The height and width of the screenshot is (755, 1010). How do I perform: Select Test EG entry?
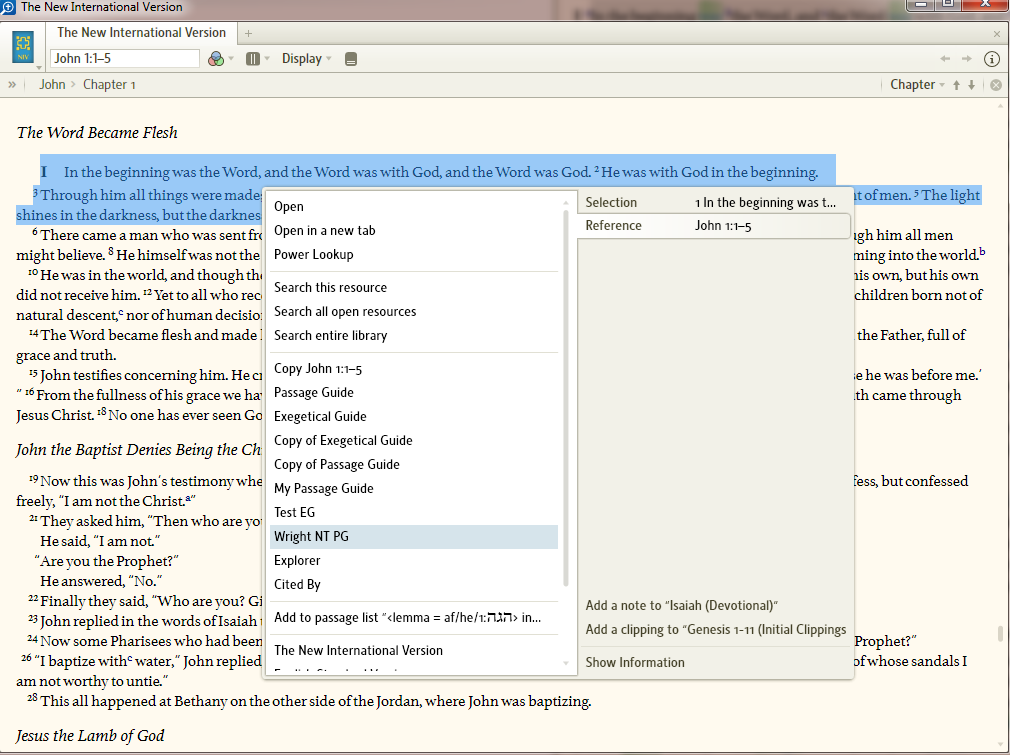[x=414, y=512]
